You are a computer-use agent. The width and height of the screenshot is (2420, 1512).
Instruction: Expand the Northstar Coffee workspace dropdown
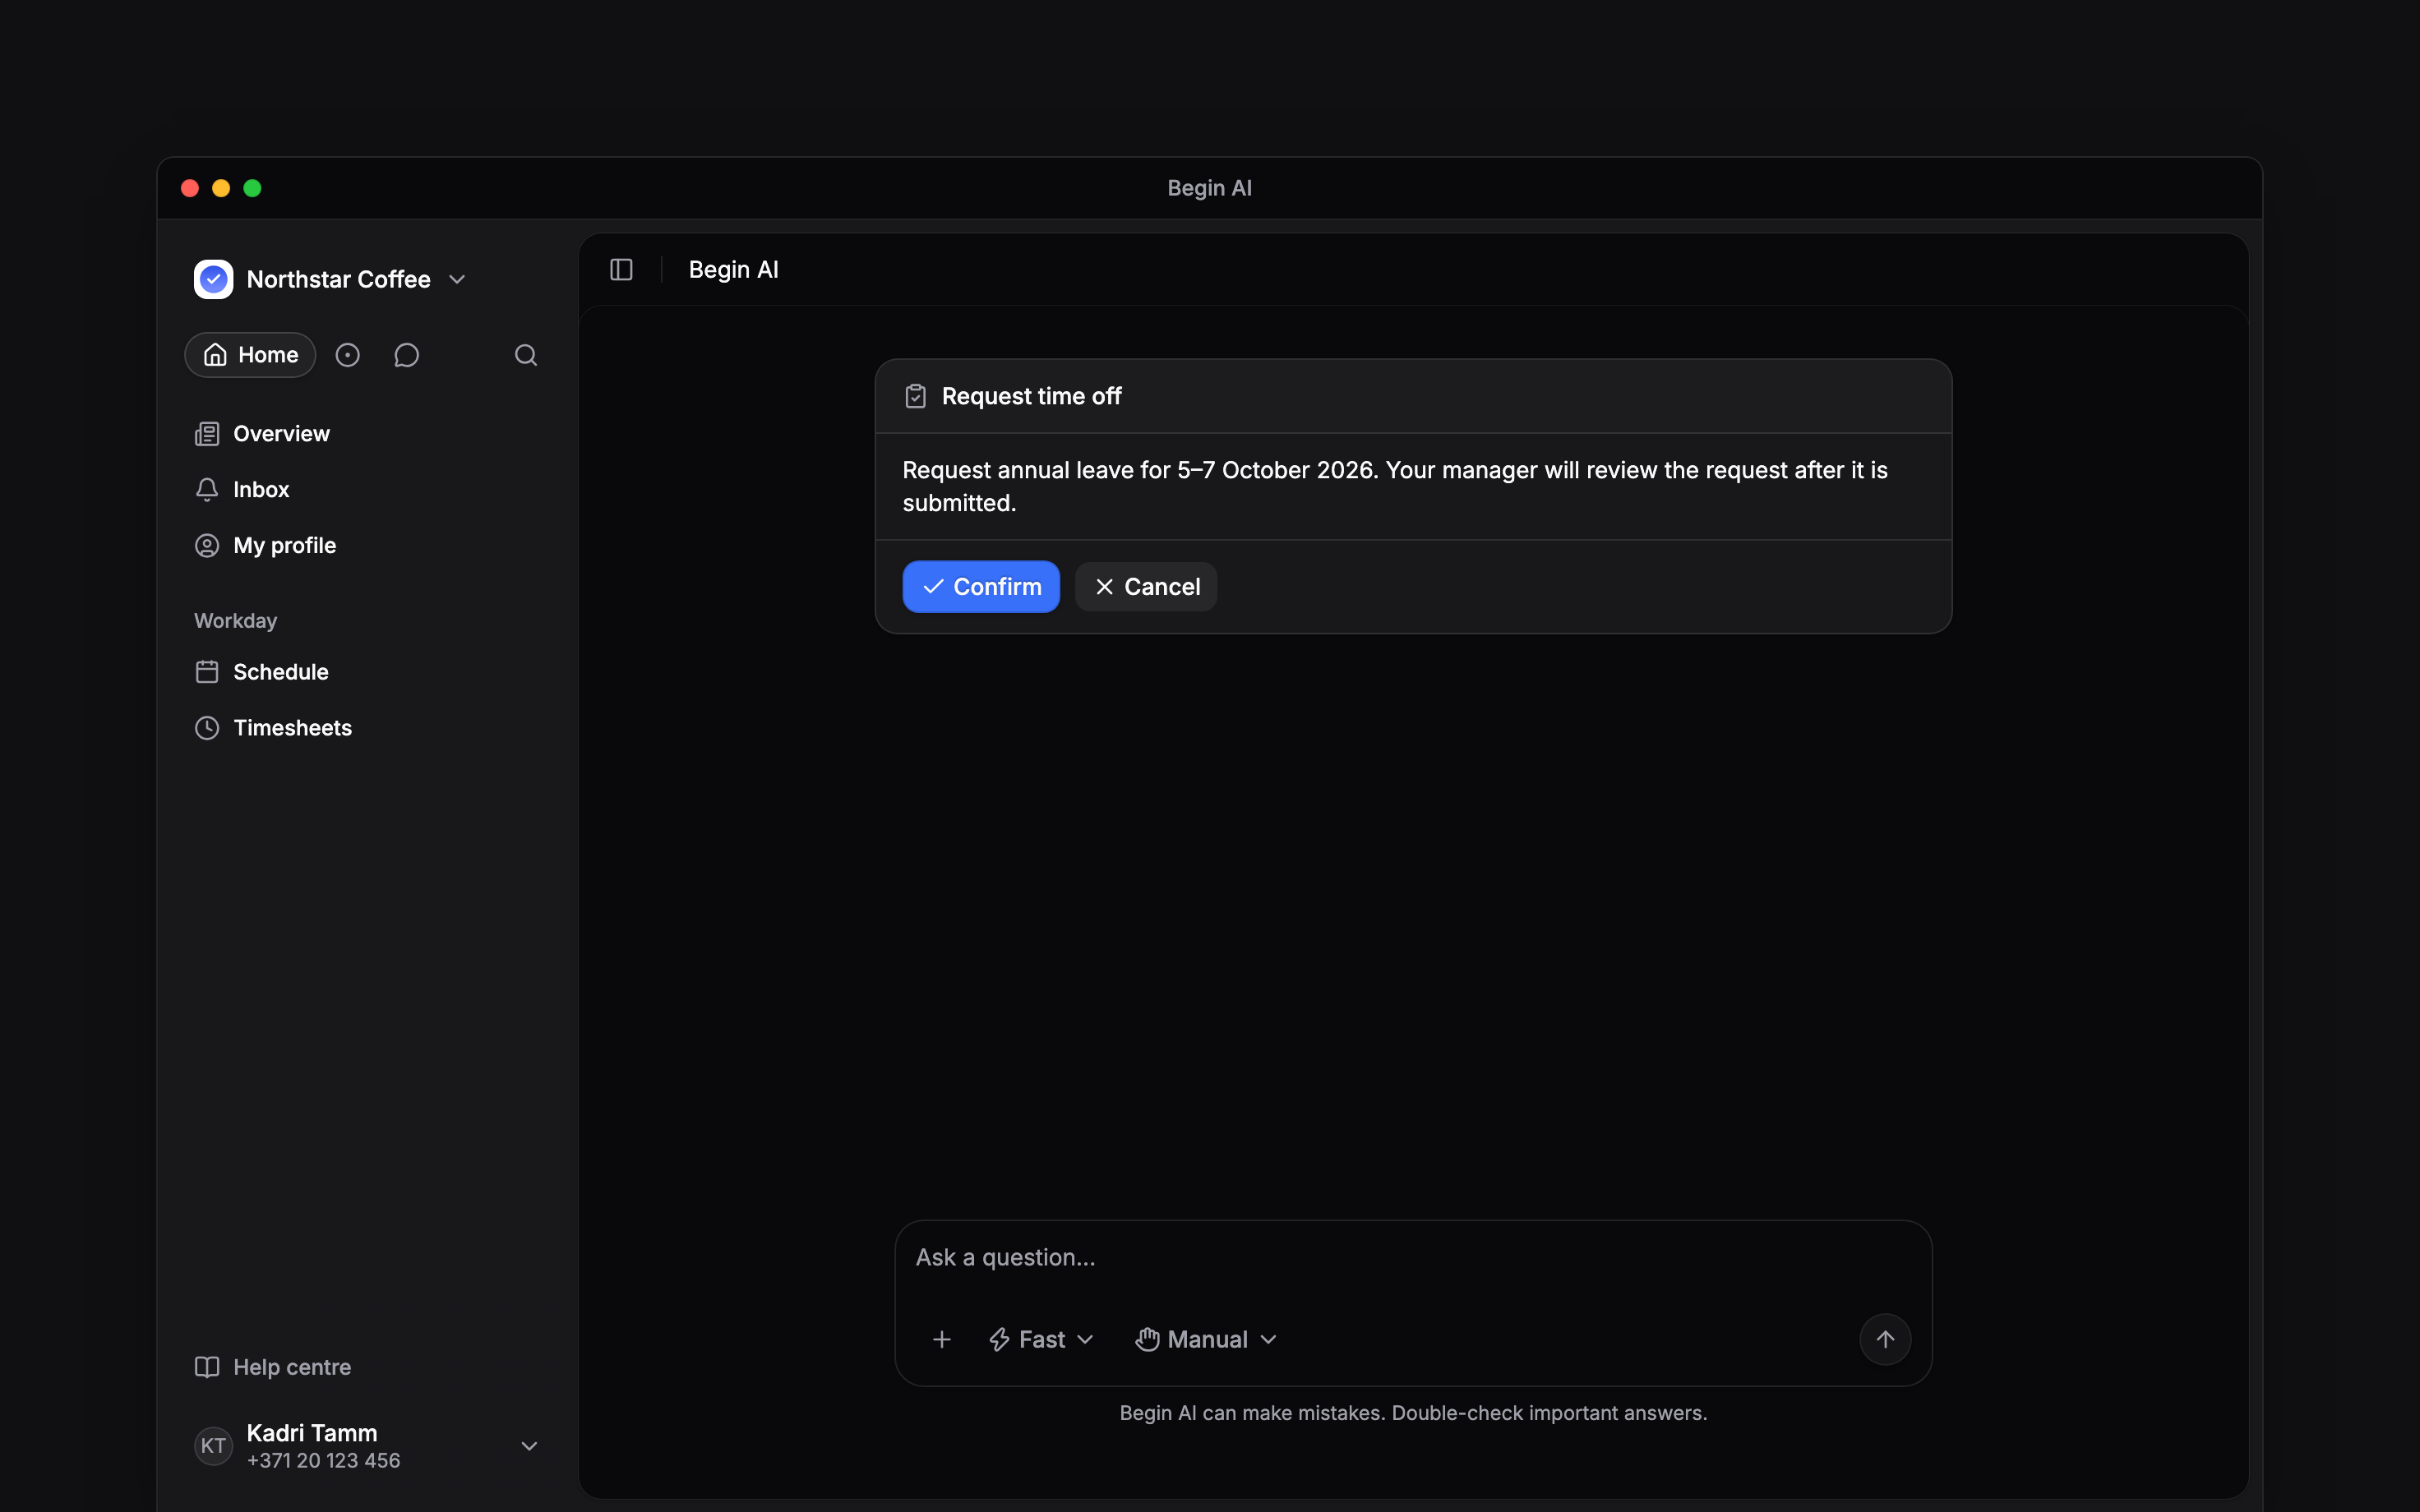[x=457, y=279]
